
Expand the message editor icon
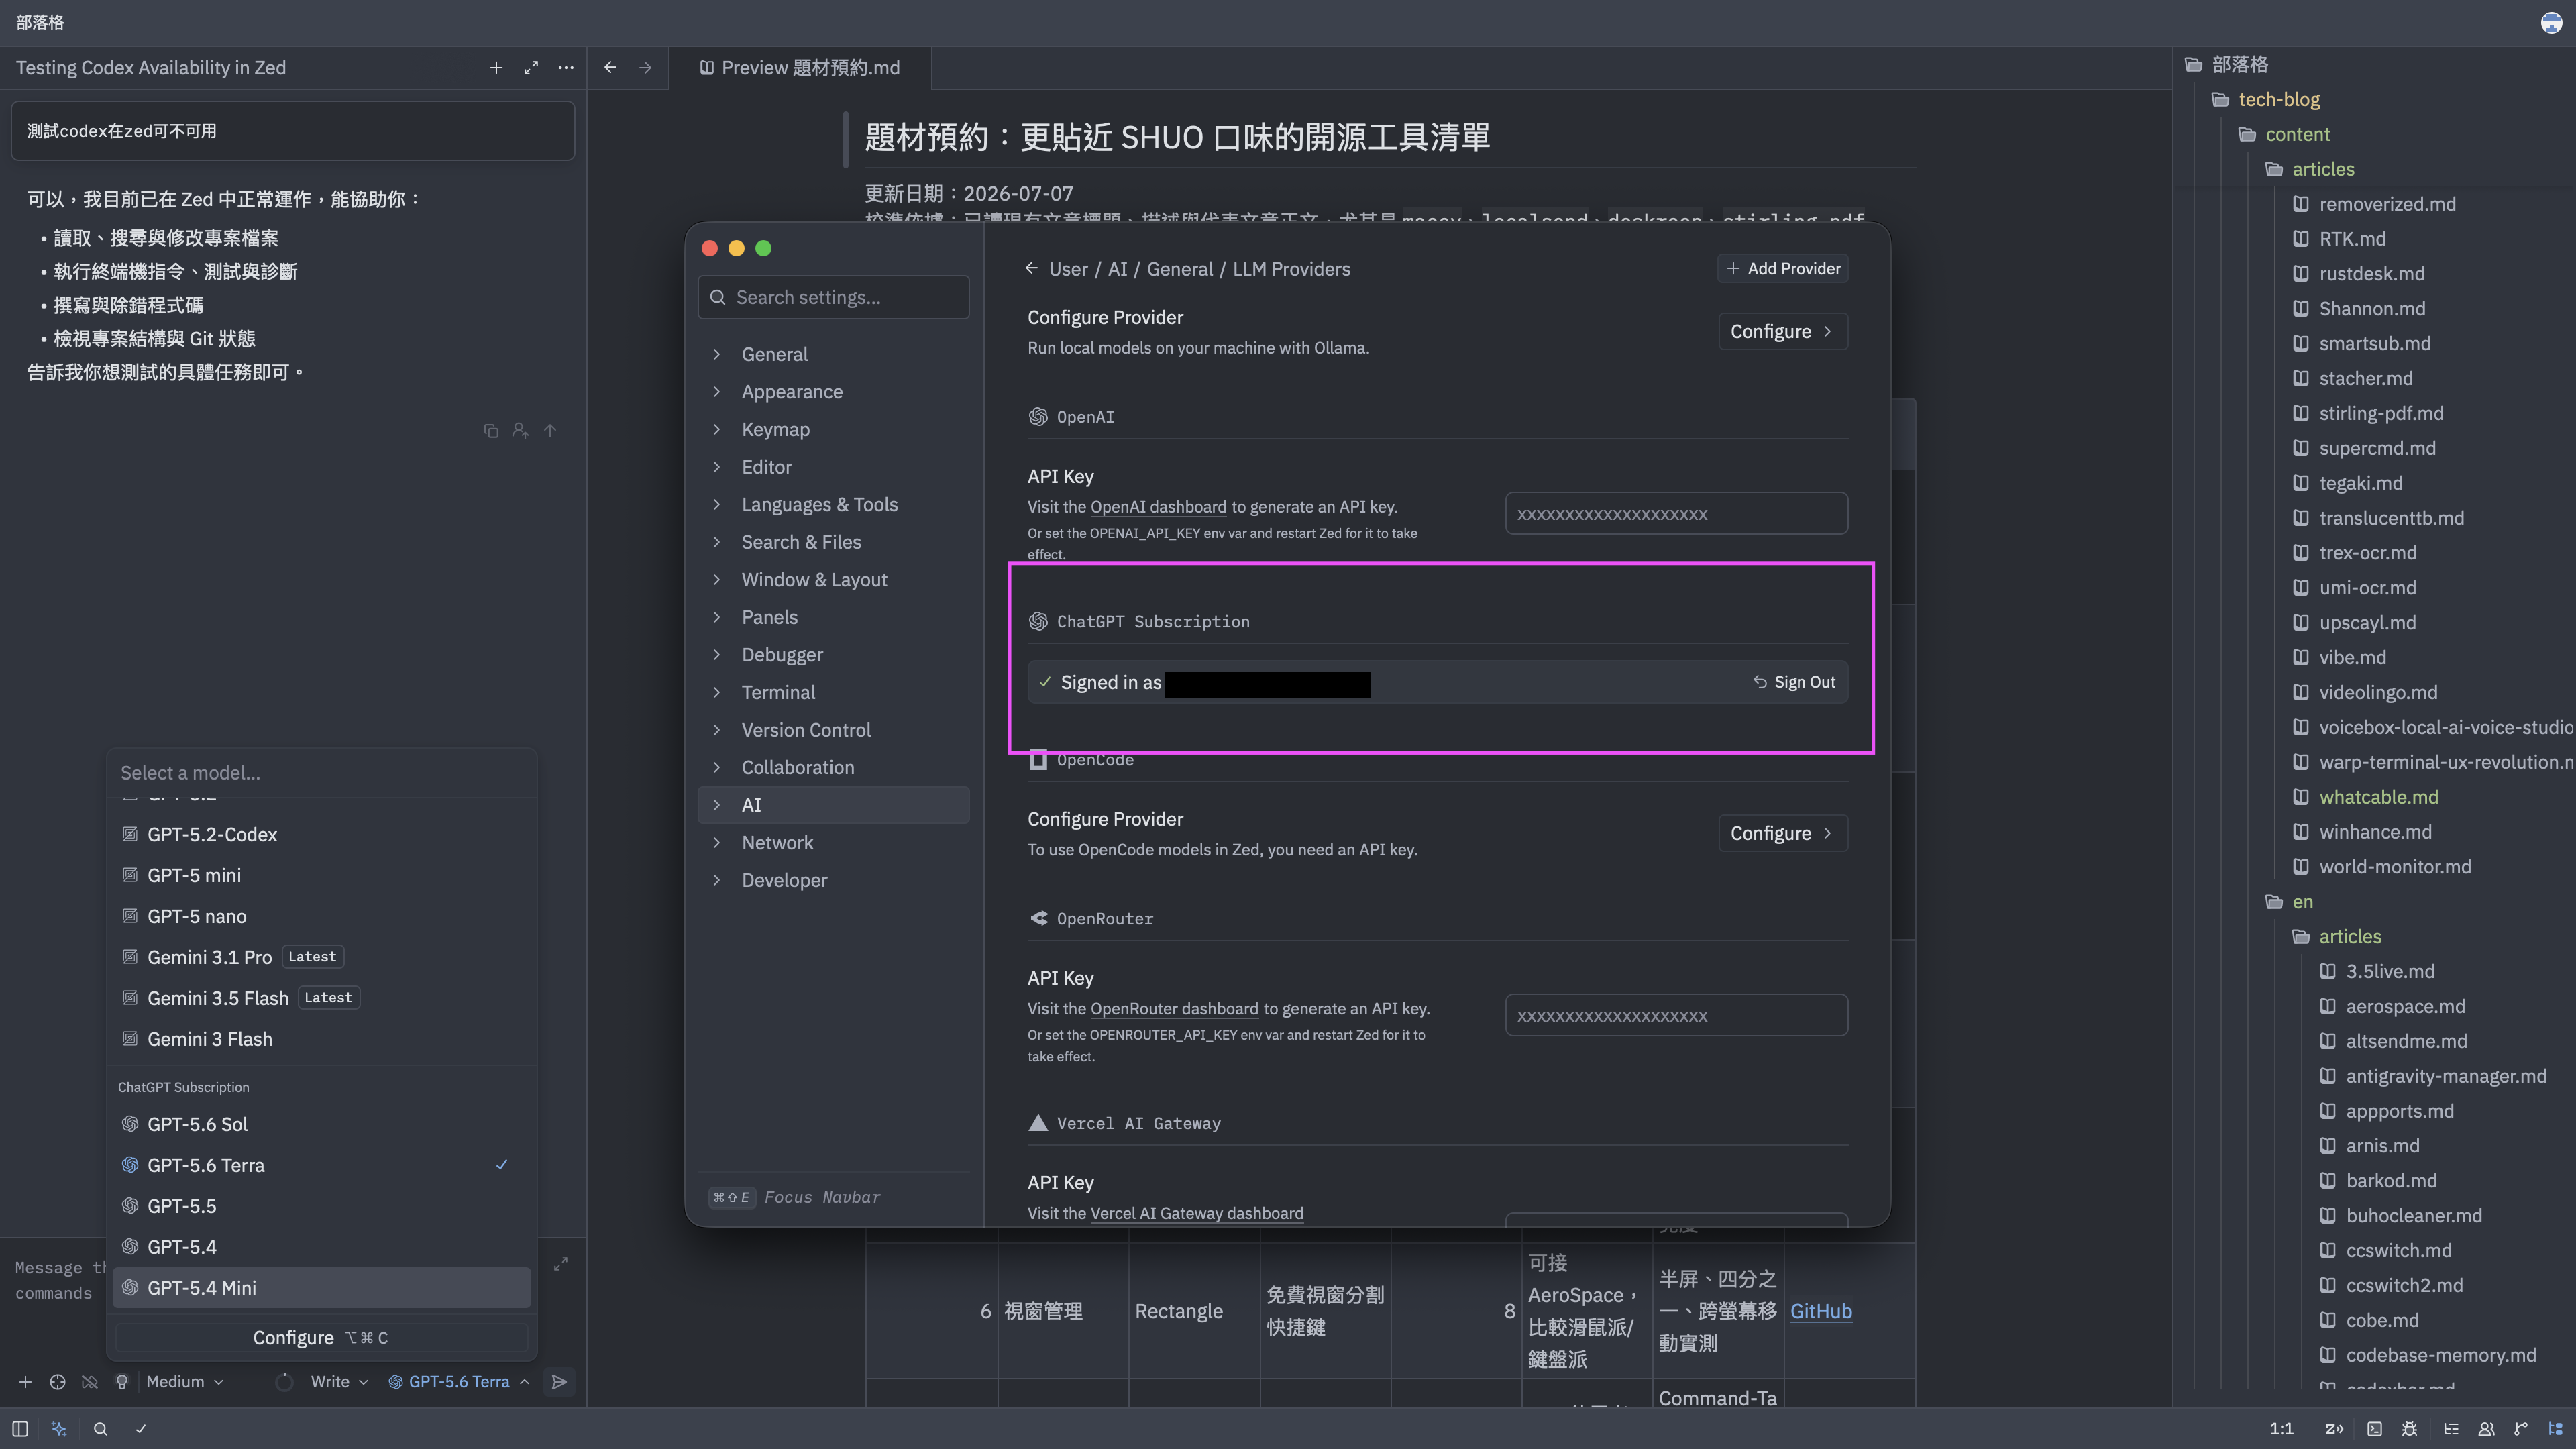coord(561,1263)
